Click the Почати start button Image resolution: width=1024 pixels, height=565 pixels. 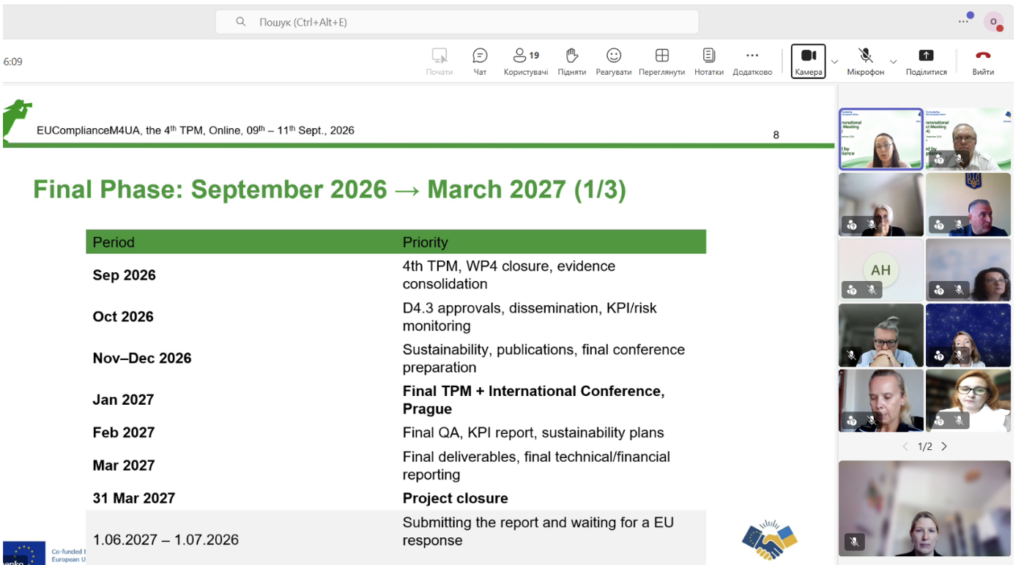tap(439, 61)
